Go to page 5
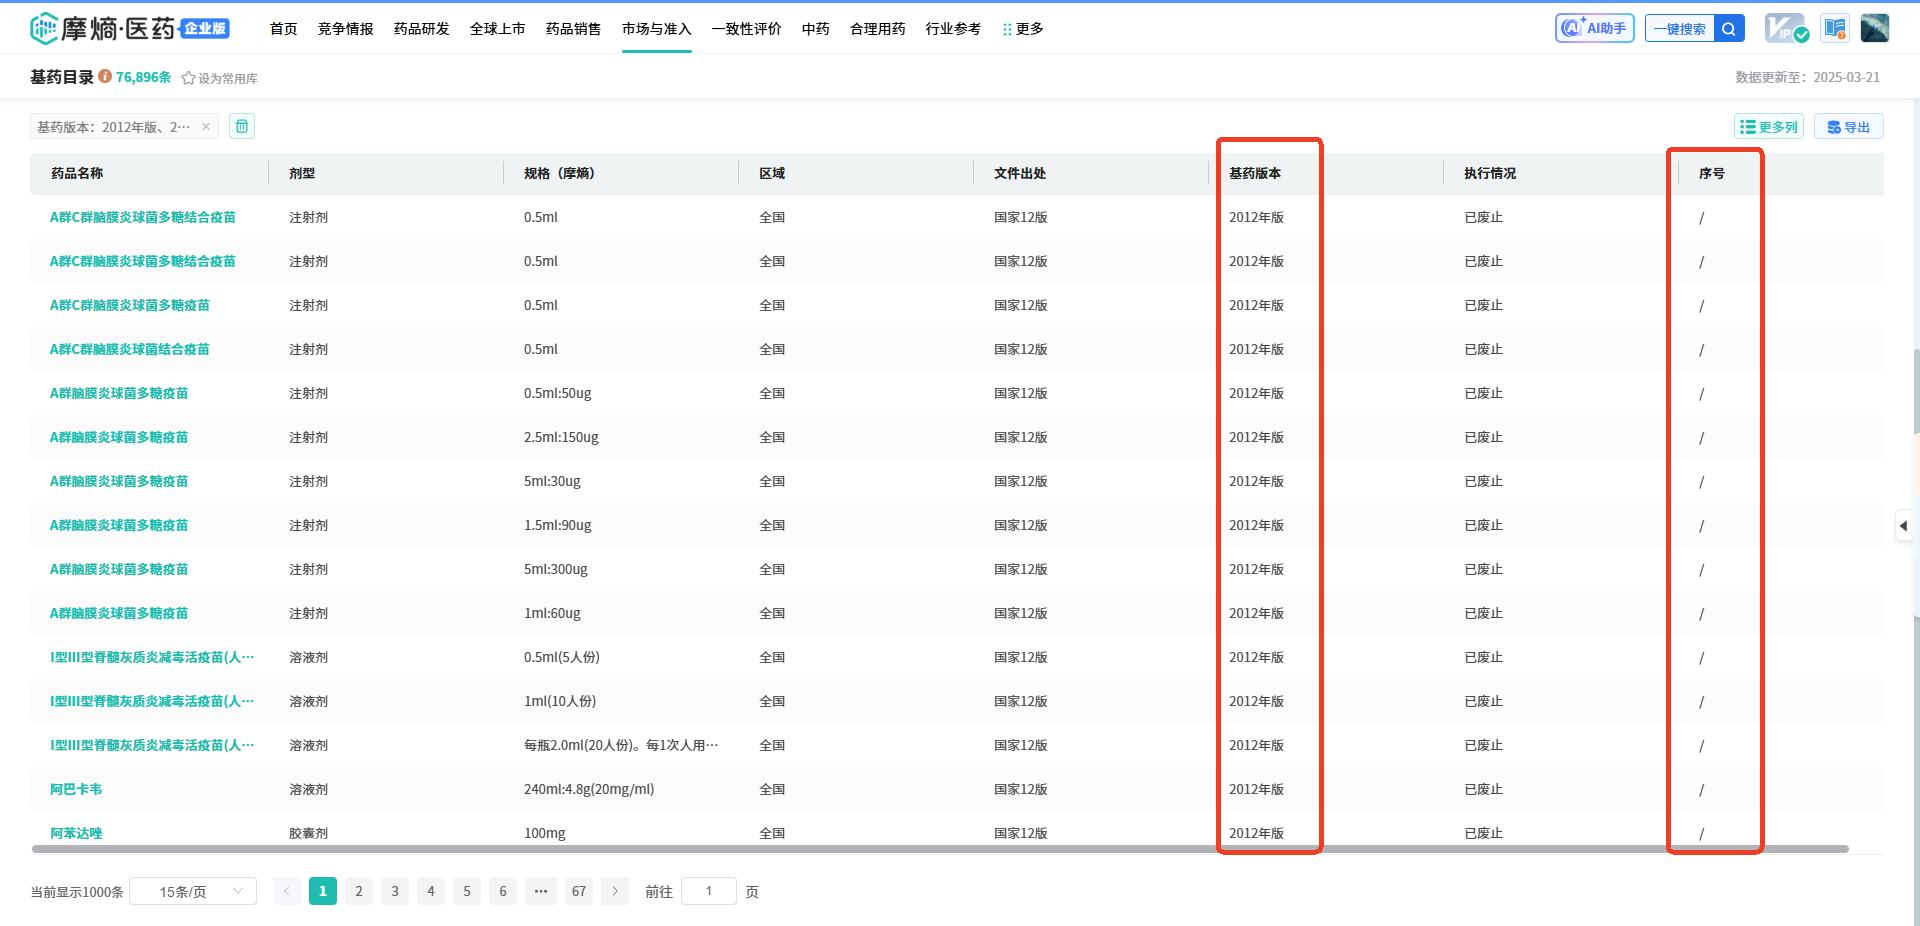 pyautogui.click(x=467, y=891)
